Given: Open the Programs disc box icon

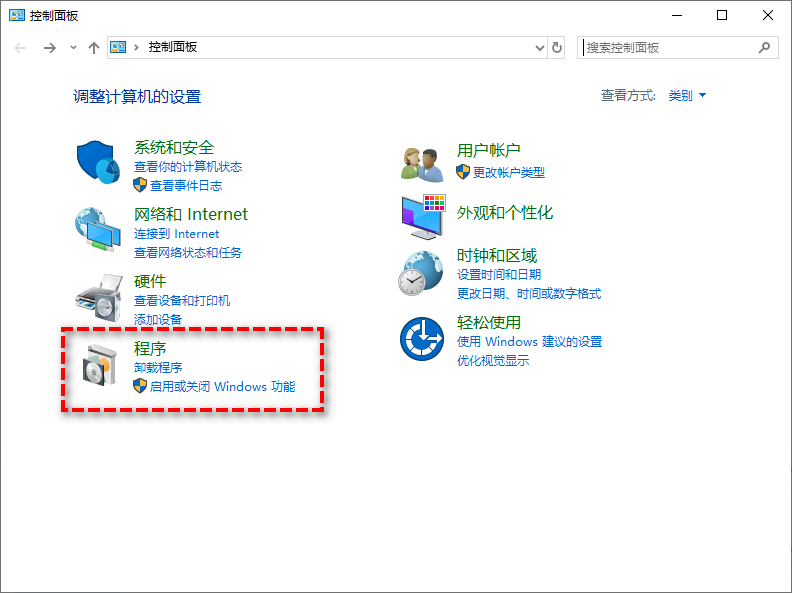Looking at the screenshot, I should [x=100, y=366].
